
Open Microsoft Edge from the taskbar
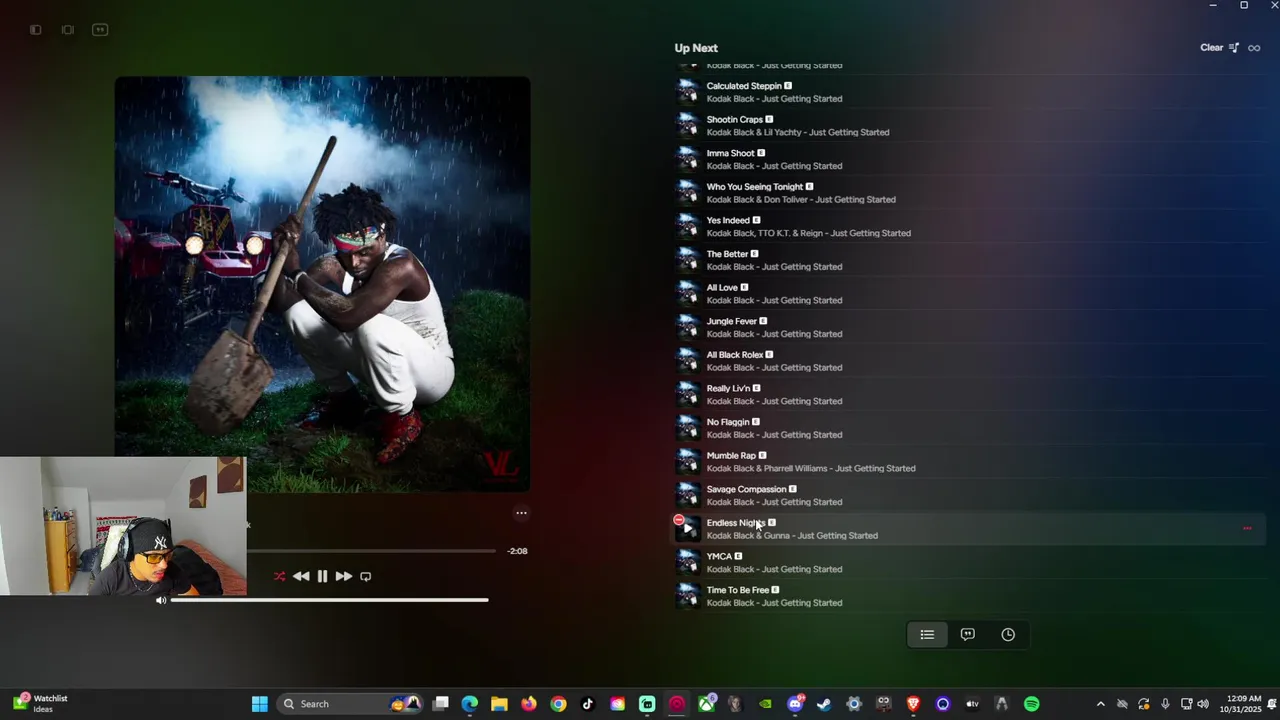[x=470, y=704]
